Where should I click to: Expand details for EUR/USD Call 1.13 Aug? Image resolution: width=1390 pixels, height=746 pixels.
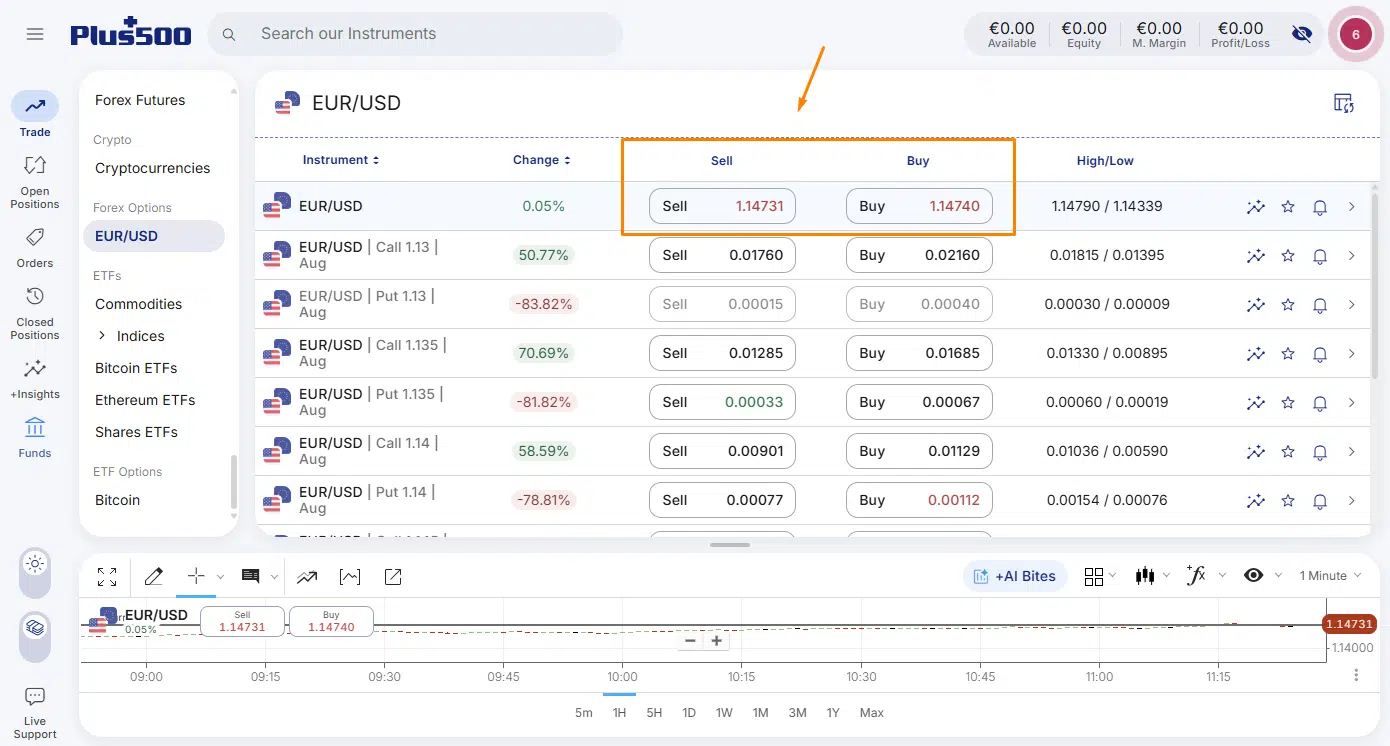coord(1352,256)
